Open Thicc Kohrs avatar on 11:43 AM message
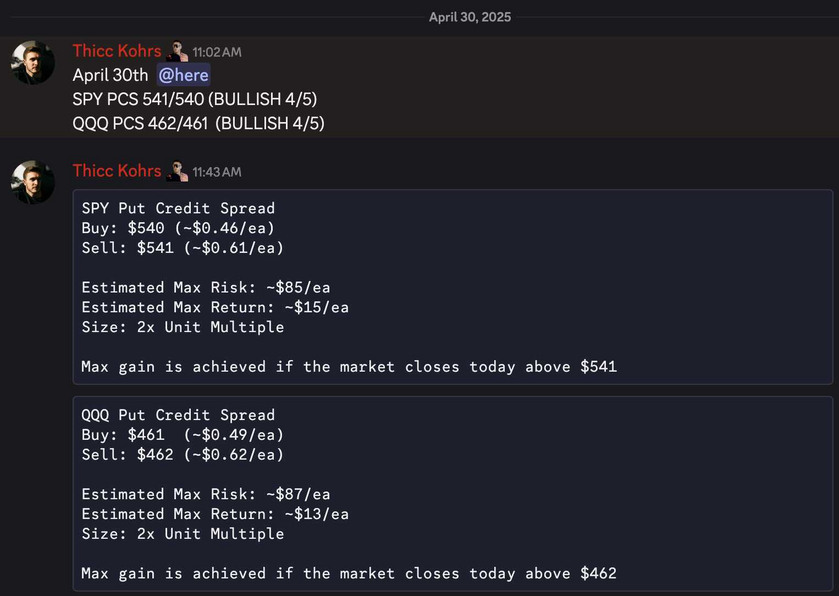Image resolution: width=839 pixels, height=596 pixels. pyautogui.click(x=33, y=182)
